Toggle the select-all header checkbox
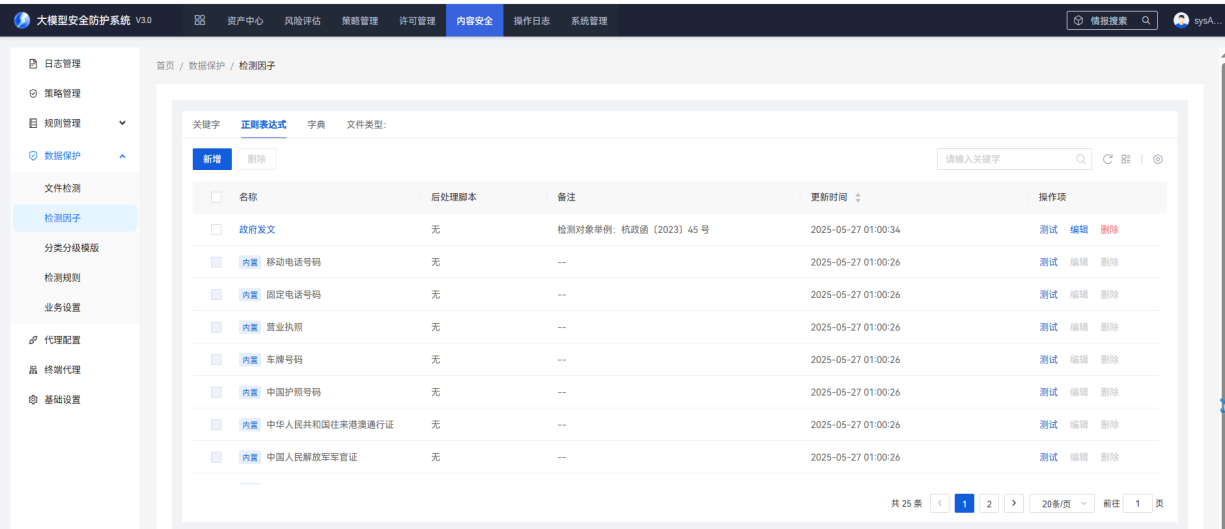Image resolution: width=1225 pixels, height=529 pixels. click(216, 197)
